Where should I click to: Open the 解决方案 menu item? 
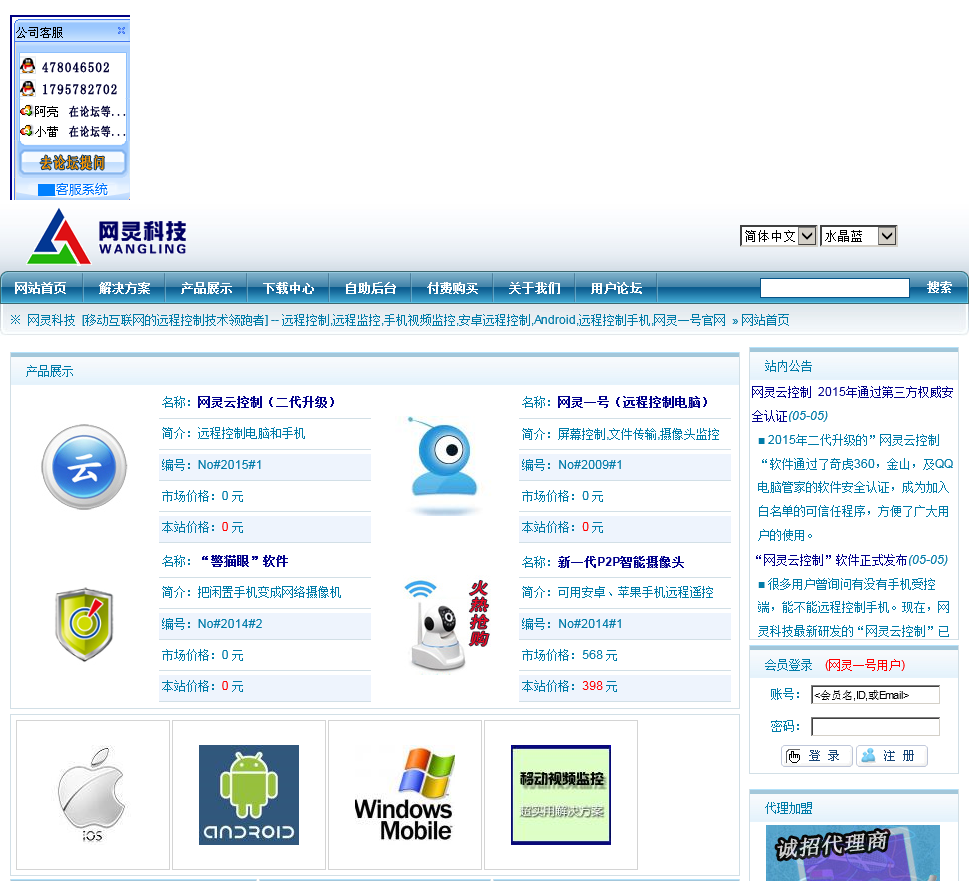[x=124, y=288]
